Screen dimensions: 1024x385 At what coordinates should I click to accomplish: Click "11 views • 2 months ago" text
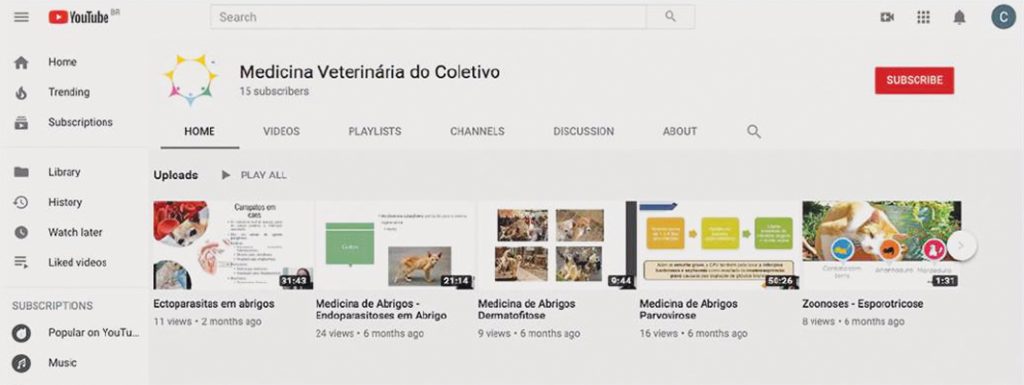(207, 322)
